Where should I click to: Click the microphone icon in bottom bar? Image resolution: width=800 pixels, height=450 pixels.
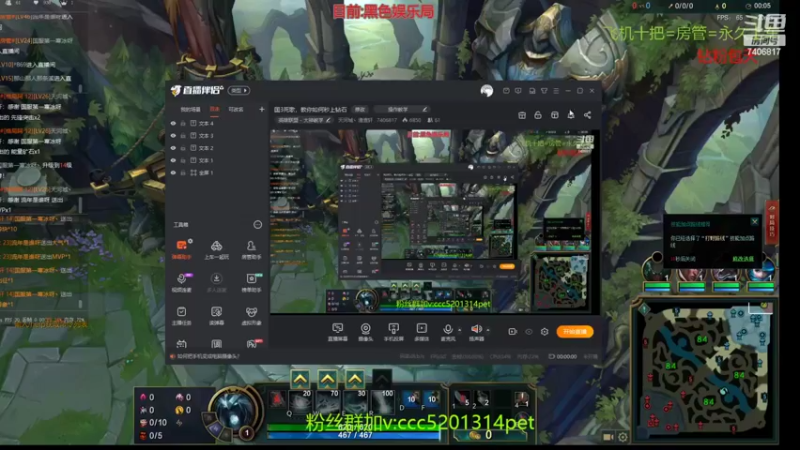pos(447,330)
